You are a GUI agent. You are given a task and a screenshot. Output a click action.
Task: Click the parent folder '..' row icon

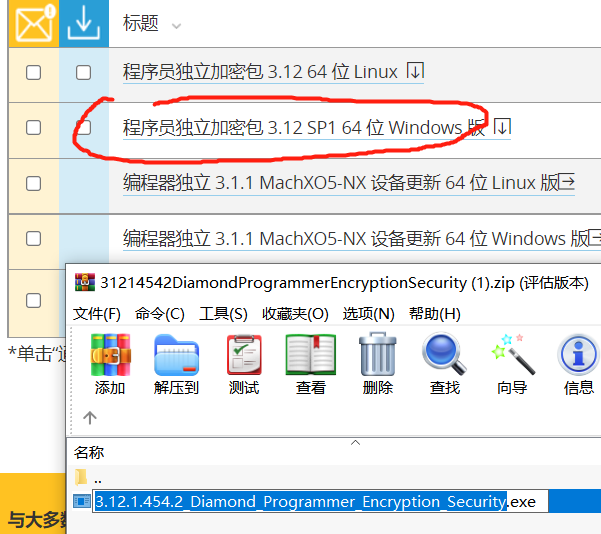[81, 477]
